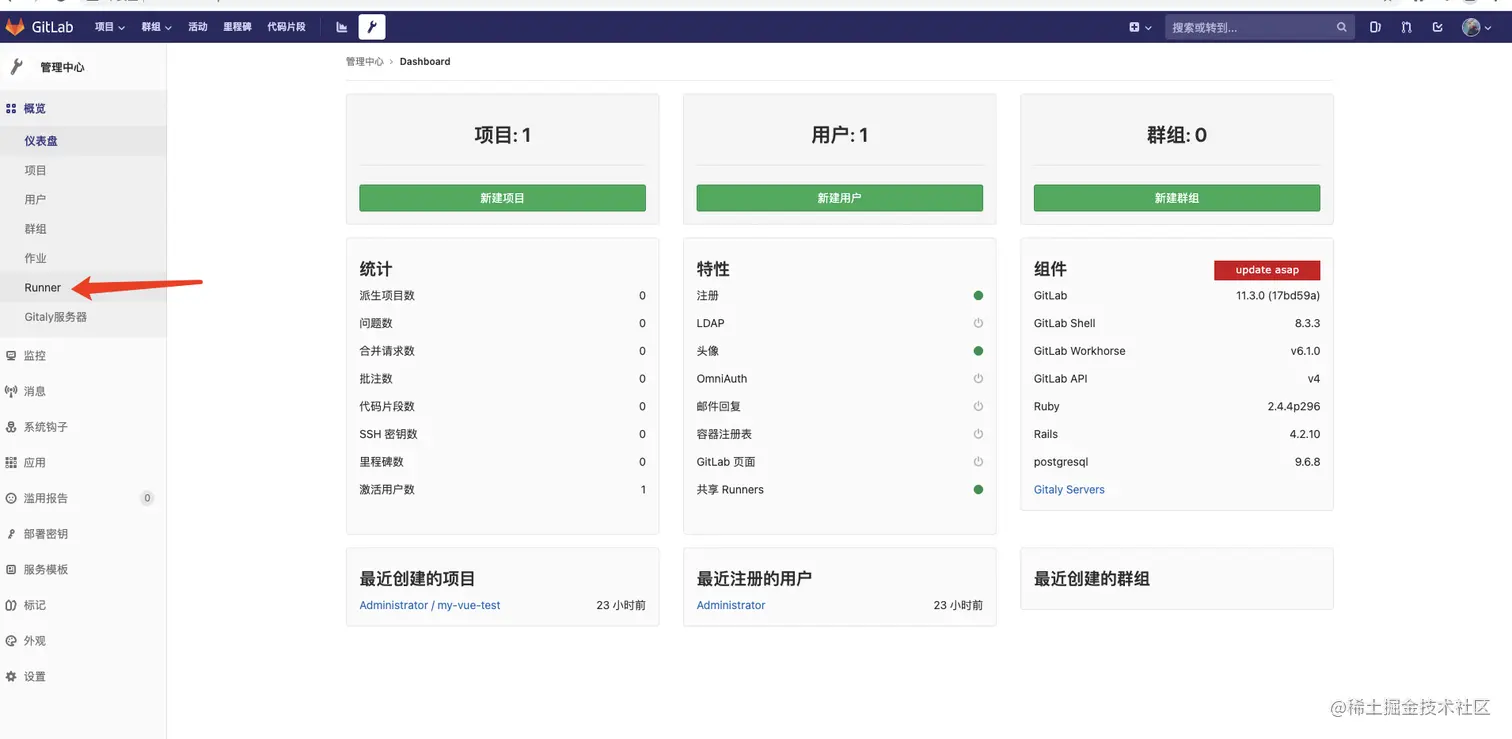The width and height of the screenshot is (1512, 739).
Task: Click the LDAP disabled power icon
Action: coord(978,323)
